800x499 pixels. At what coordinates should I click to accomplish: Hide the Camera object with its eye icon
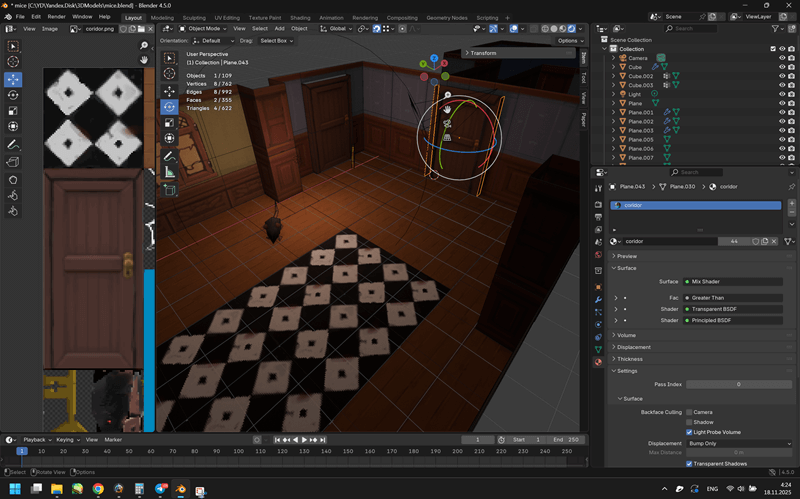point(782,58)
